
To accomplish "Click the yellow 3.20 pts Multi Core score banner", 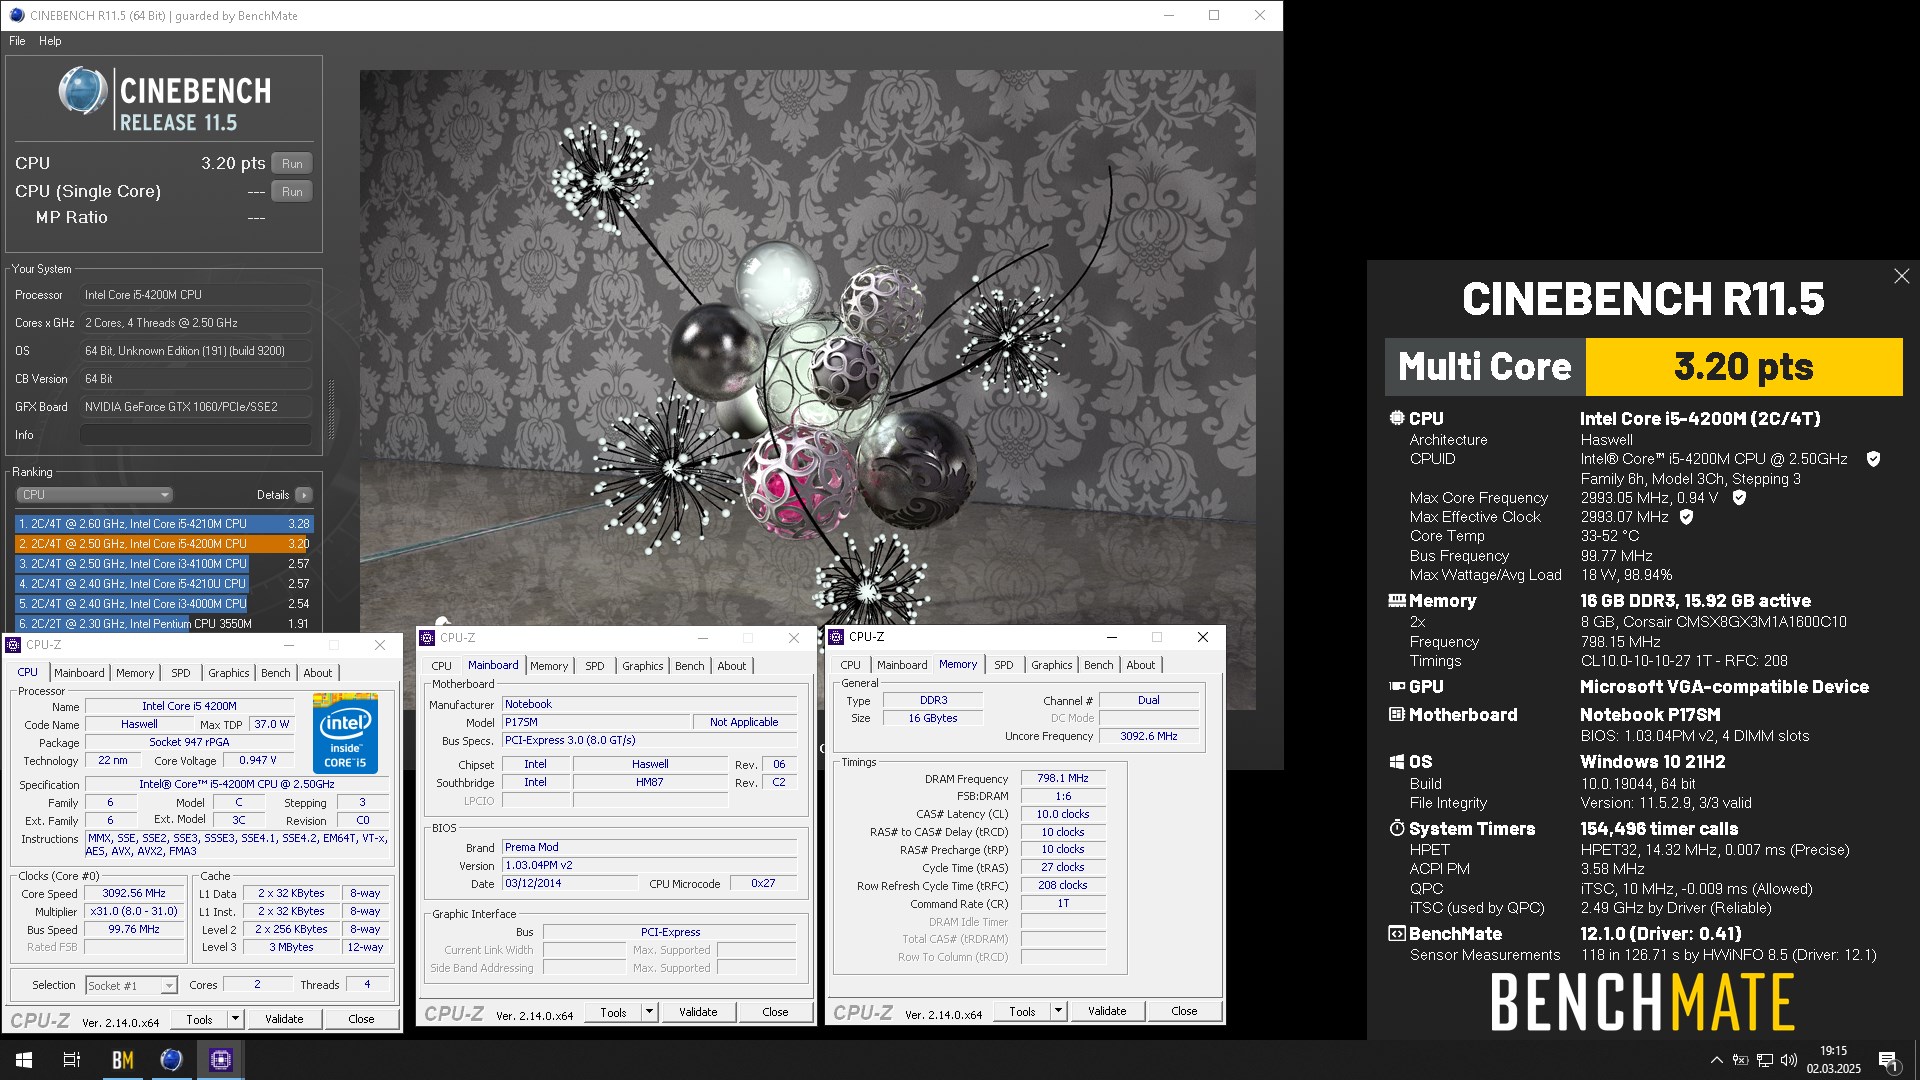I will [x=1744, y=367].
